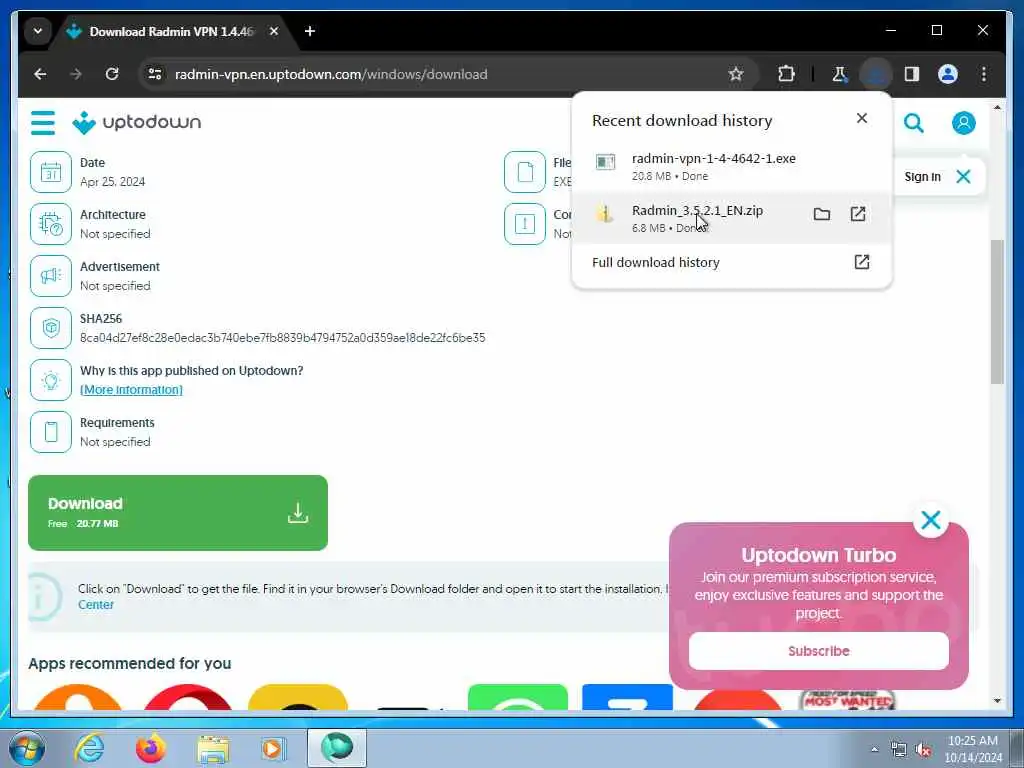Click the address bar URL
The height and width of the screenshot is (768, 1024).
tap(331, 74)
